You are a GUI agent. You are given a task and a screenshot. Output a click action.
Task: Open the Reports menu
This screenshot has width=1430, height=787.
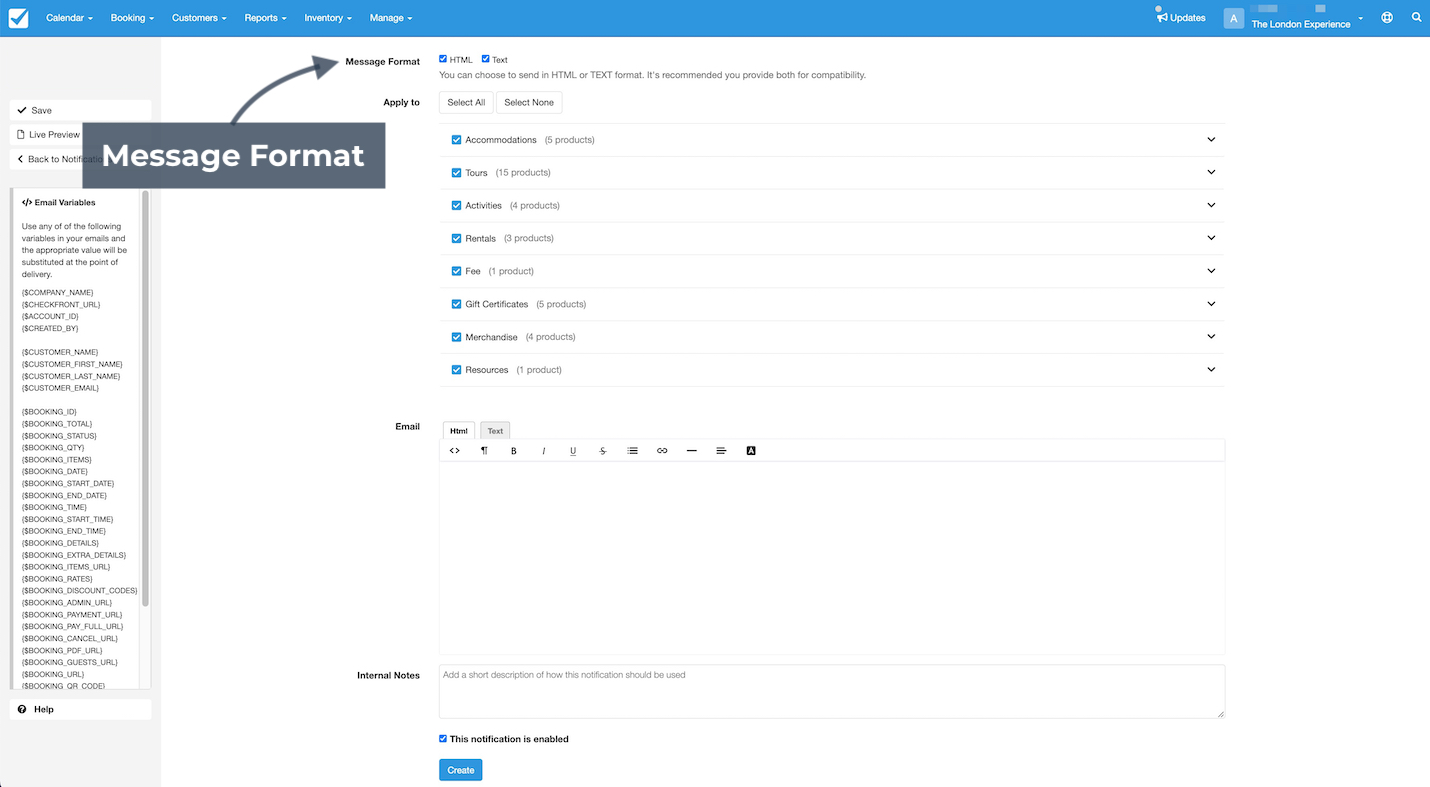pyautogui.click(x=265, y=18)
